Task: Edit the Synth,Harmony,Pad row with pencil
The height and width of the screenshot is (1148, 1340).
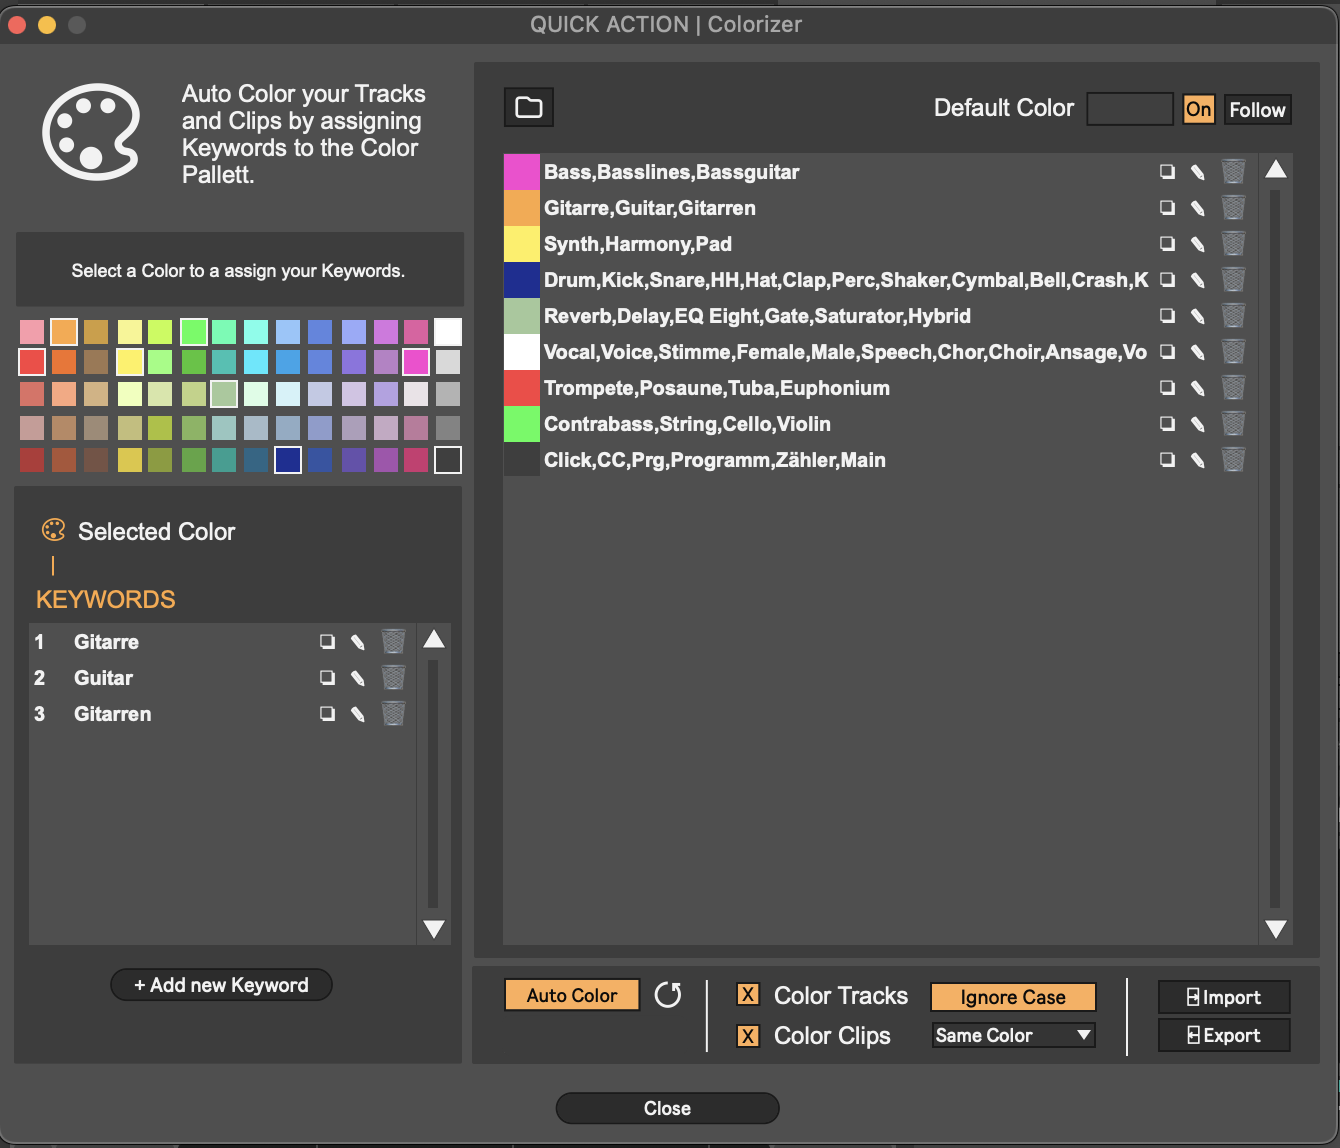Action: point(1197,244)
